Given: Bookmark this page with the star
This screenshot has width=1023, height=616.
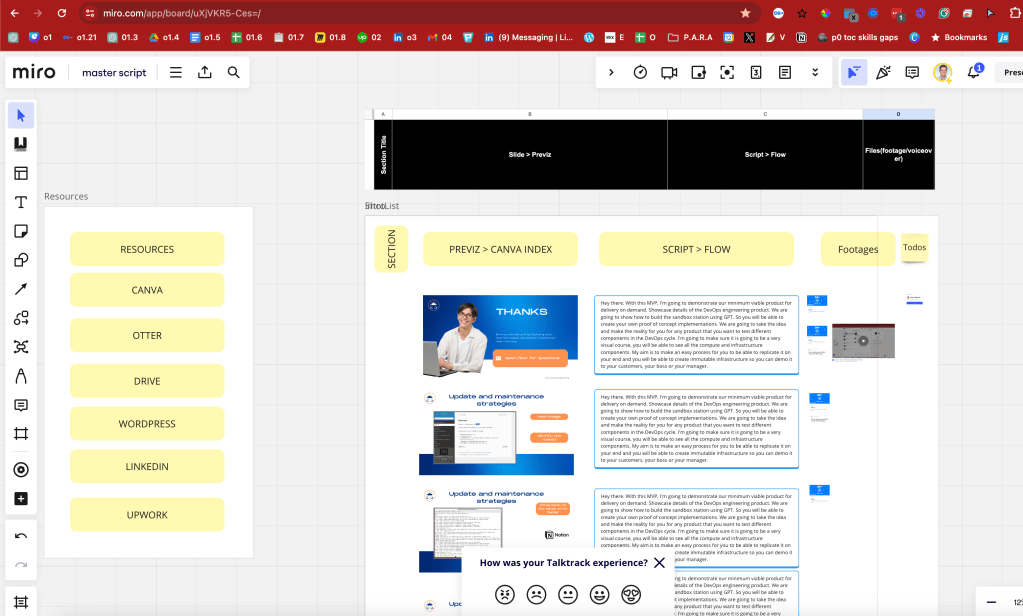Looking at the screenshot, I should 745,13.
